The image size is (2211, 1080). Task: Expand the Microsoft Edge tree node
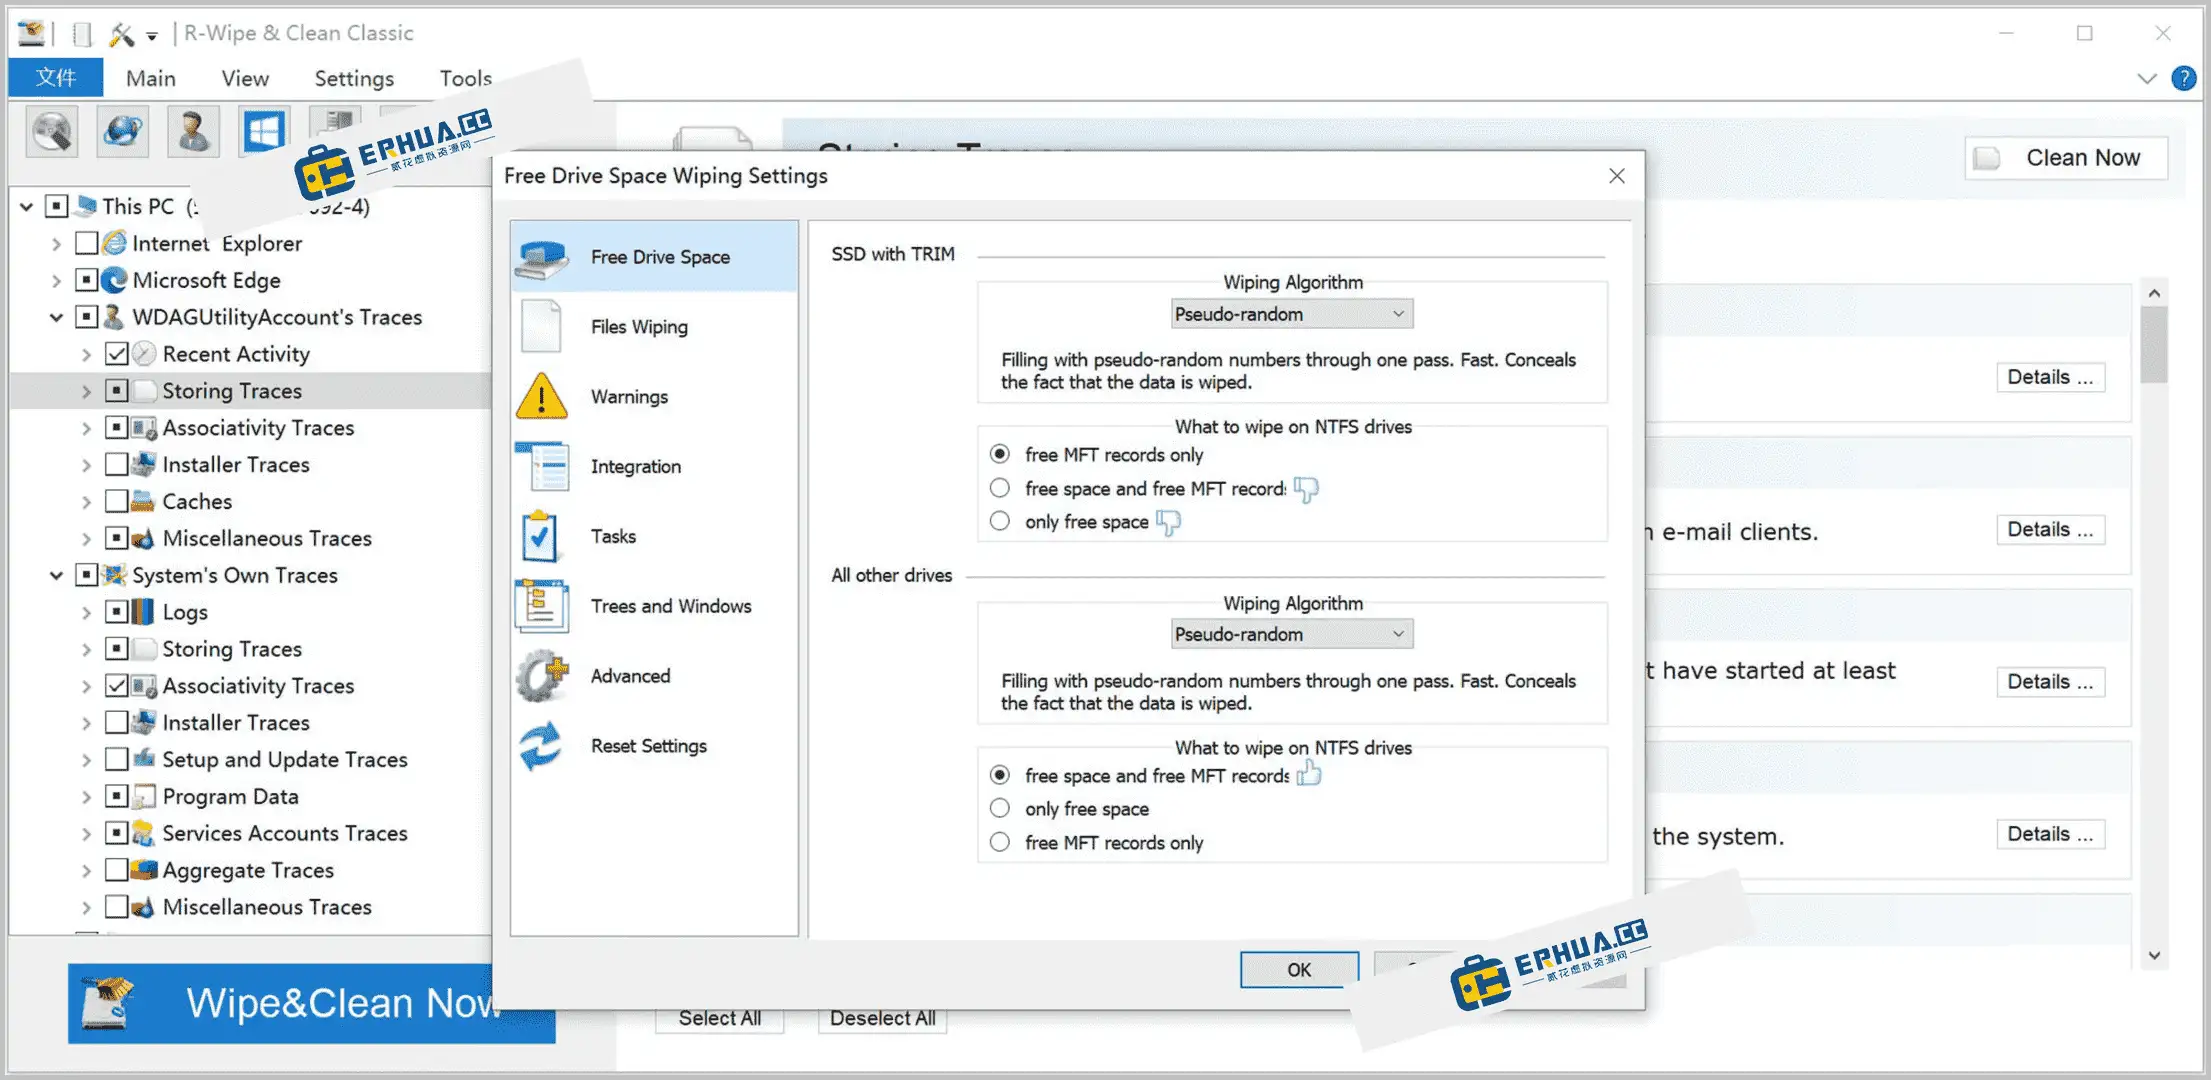click(x=57, y=281)
